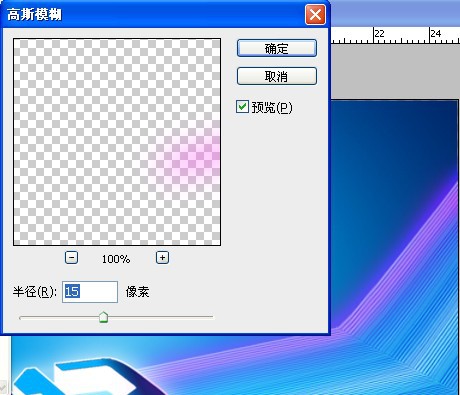
Task: Click the 100% zoom level label
Action: point(116,259)
